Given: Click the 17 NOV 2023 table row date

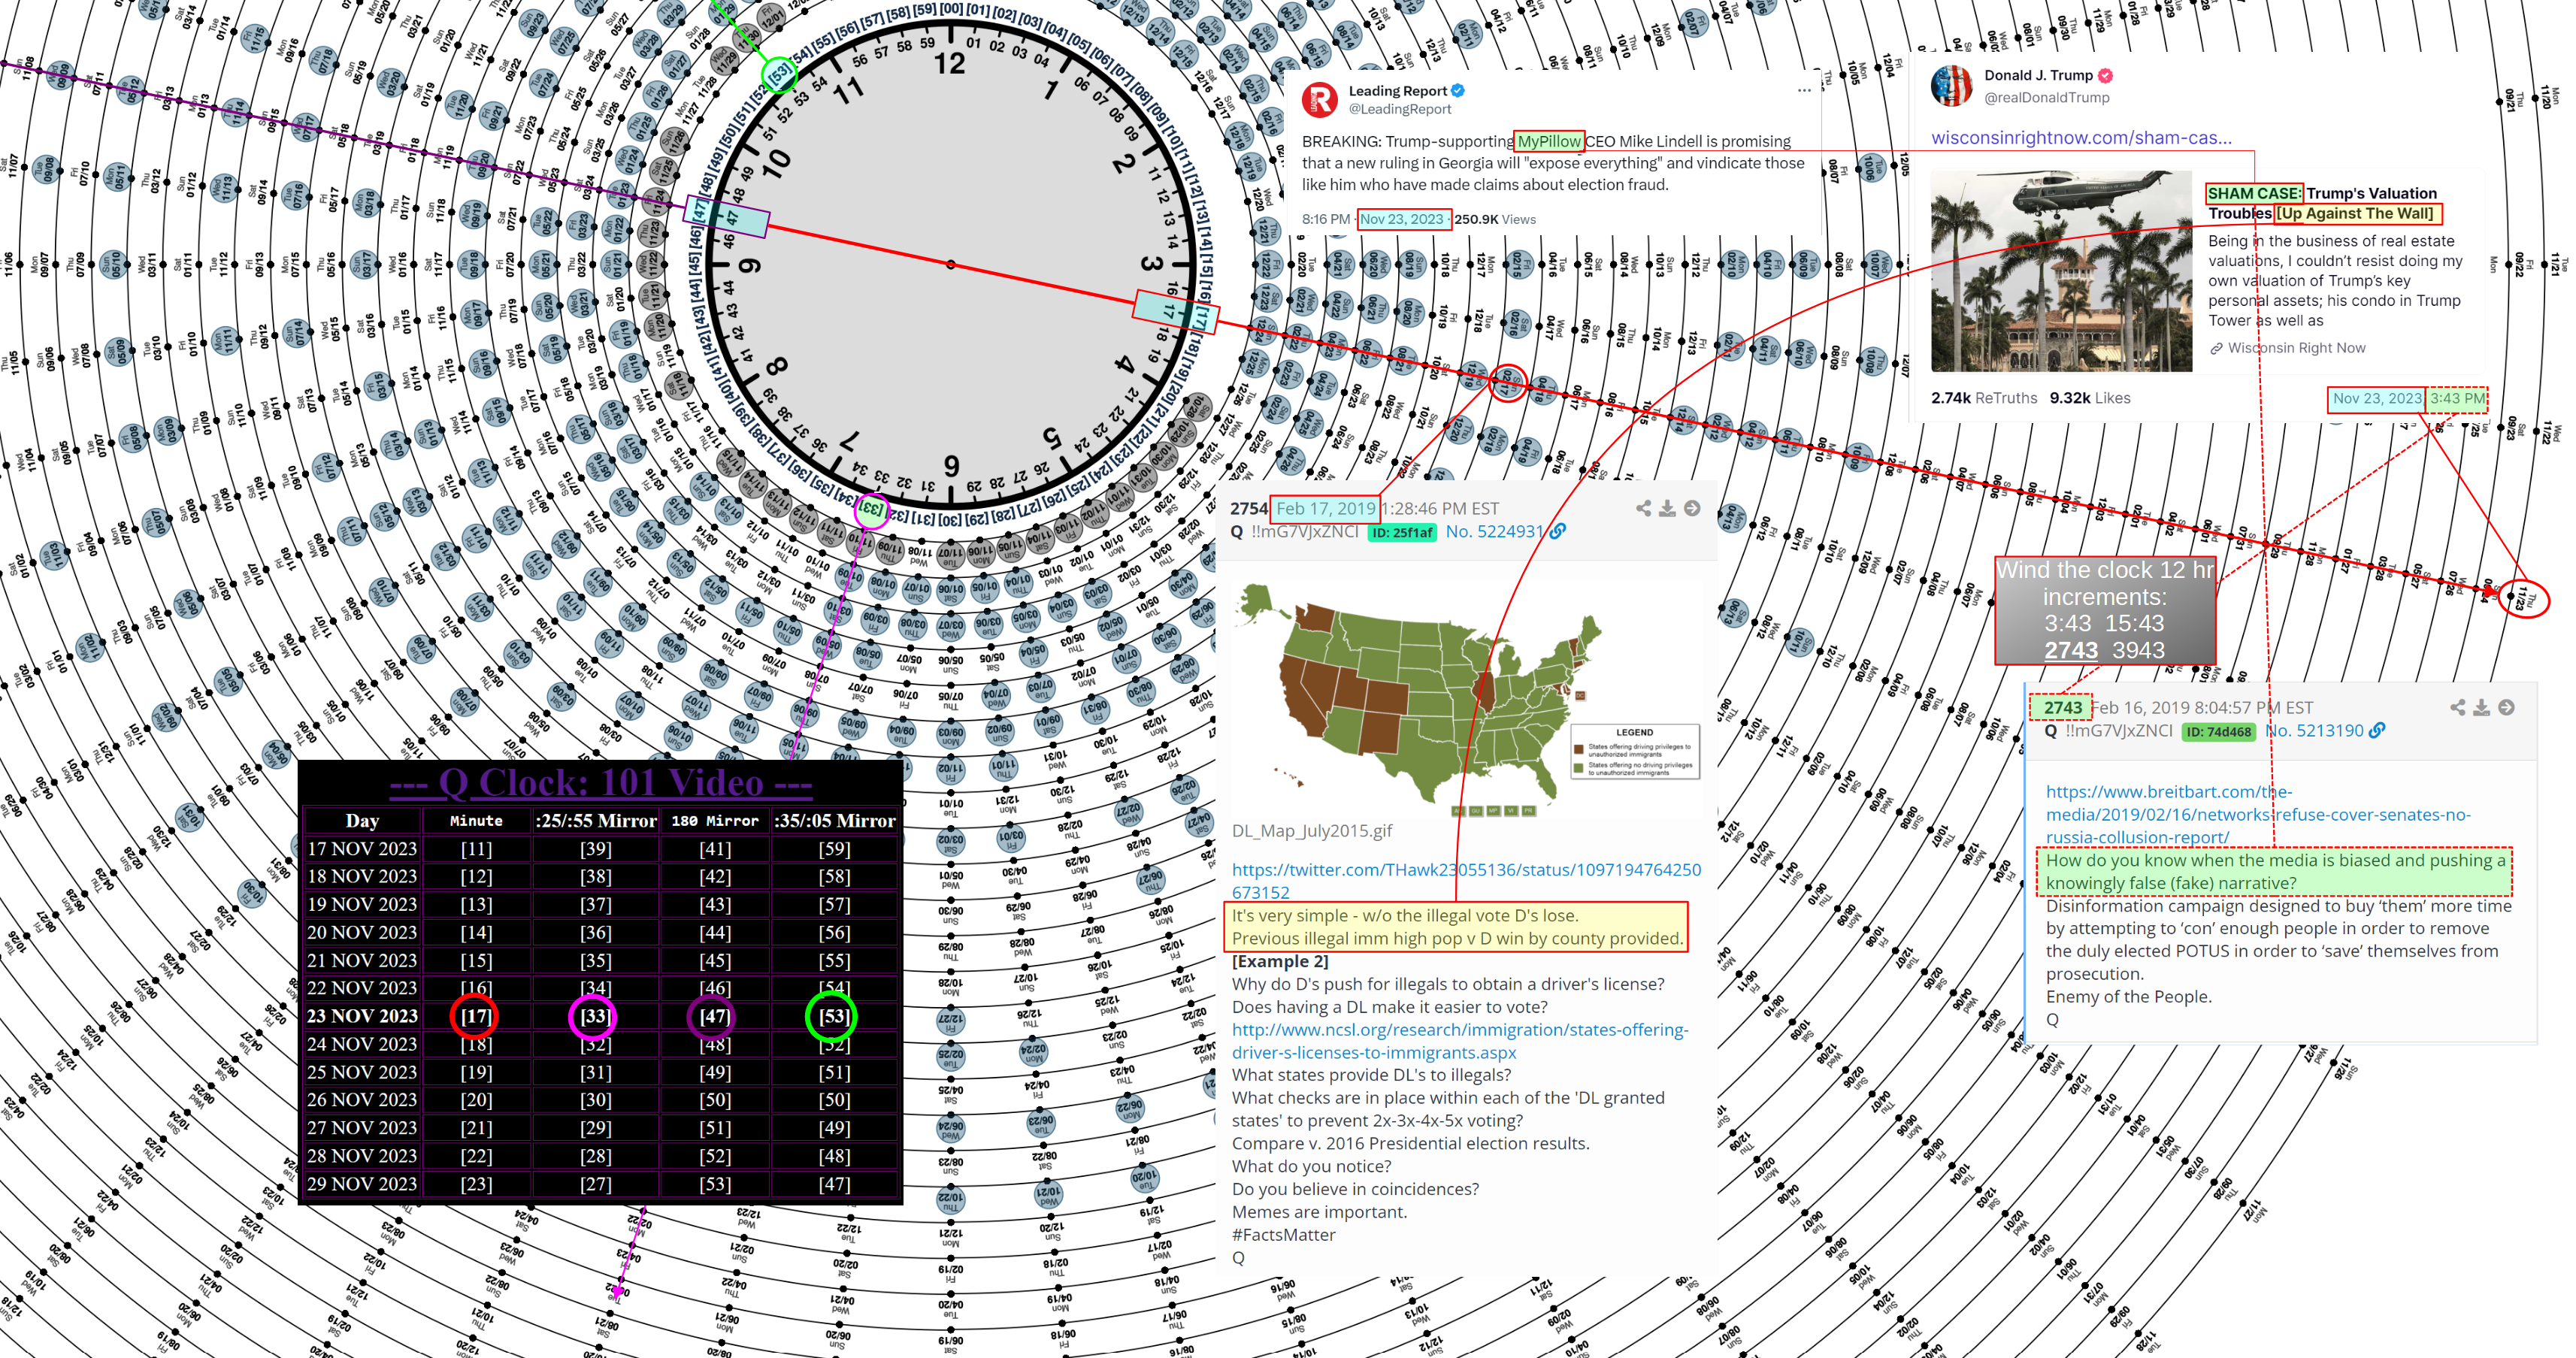Looking at the screenshot, I should pos(362,849).
